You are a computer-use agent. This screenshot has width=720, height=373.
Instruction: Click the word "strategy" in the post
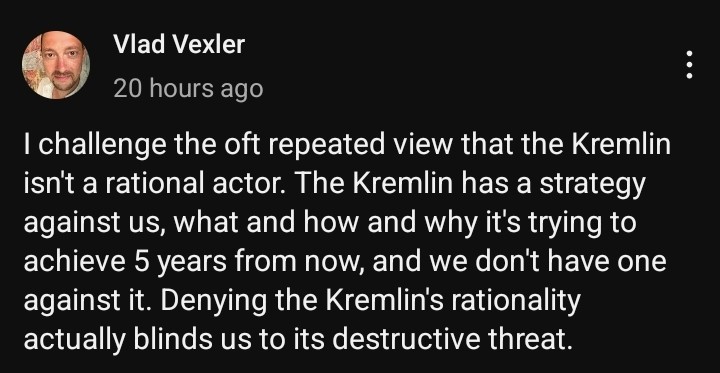coord(592,185)
